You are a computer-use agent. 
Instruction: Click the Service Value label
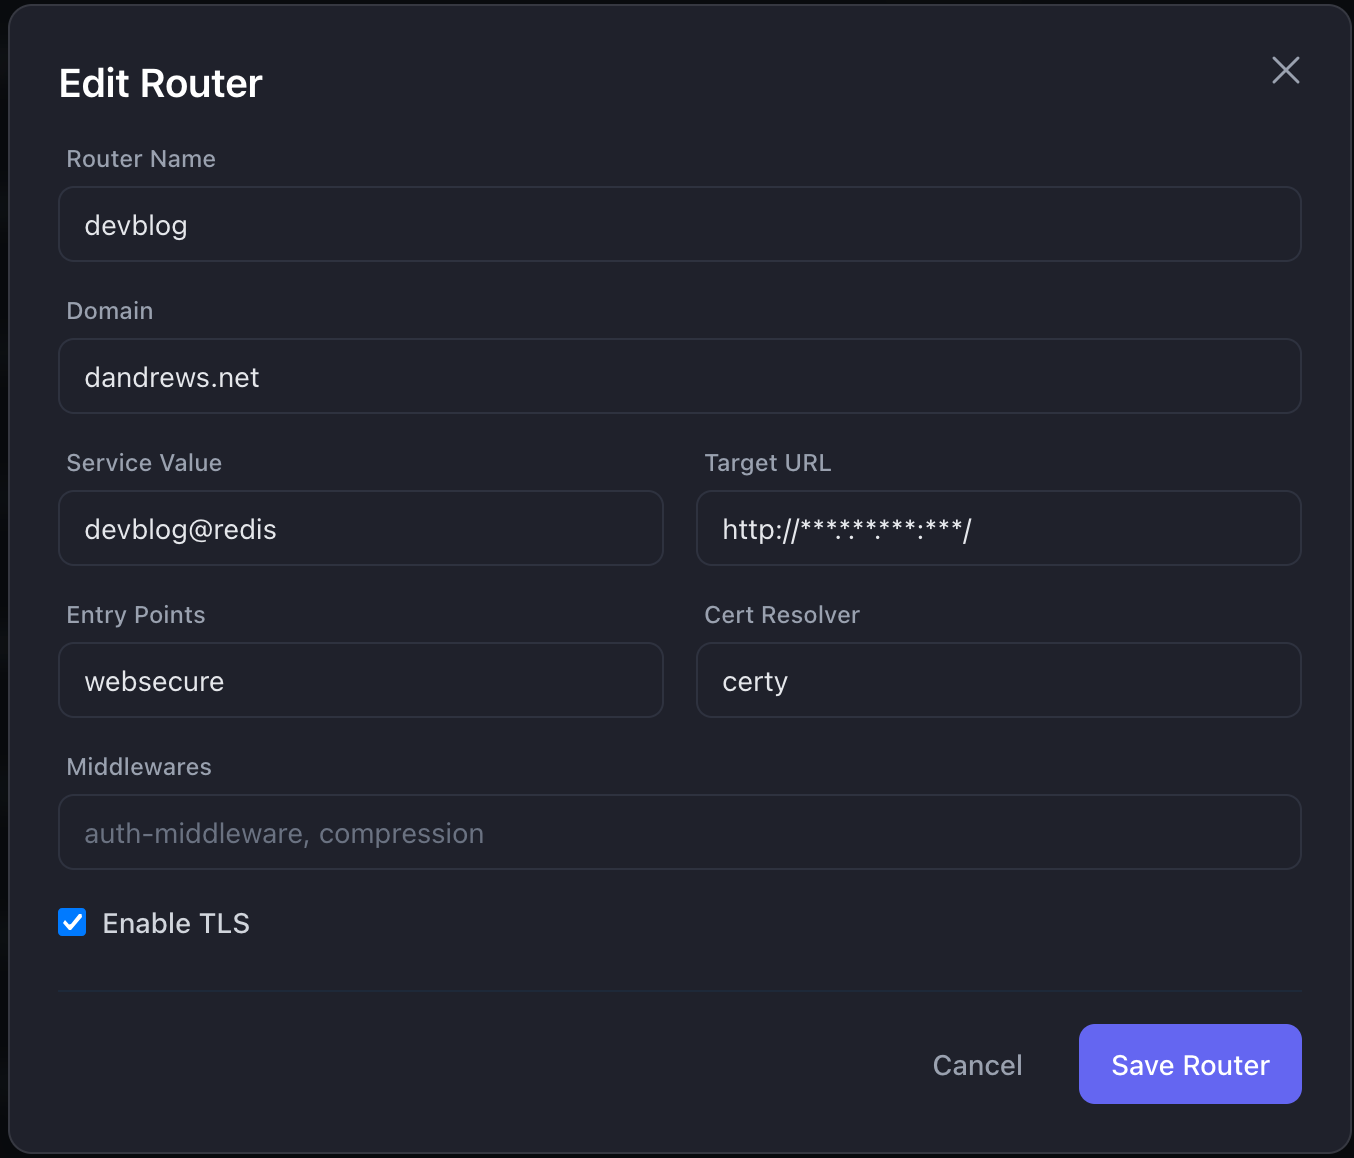(x=144, y=463)
